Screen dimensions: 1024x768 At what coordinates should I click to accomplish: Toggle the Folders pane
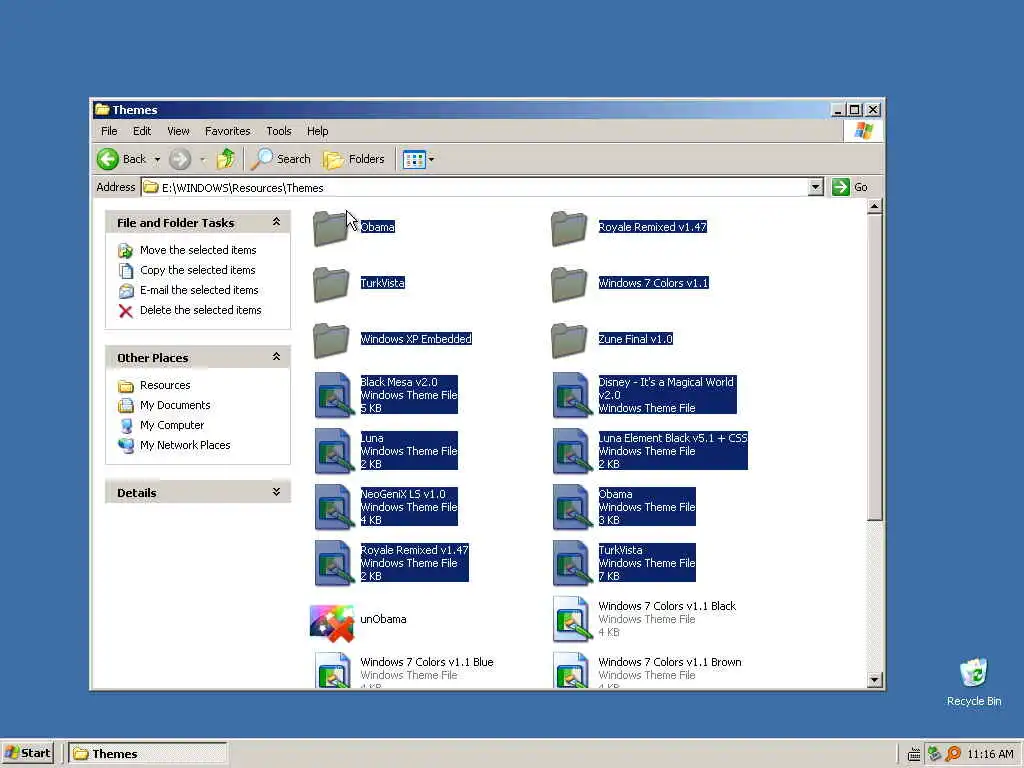pyautogui.click(x=354, y=159)
